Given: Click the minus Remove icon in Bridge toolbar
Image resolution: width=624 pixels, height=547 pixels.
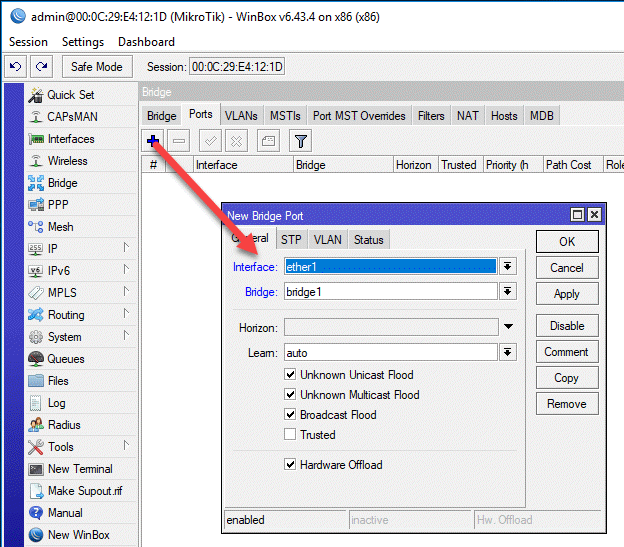Looking at the screenshot, I should coord(179,140).
